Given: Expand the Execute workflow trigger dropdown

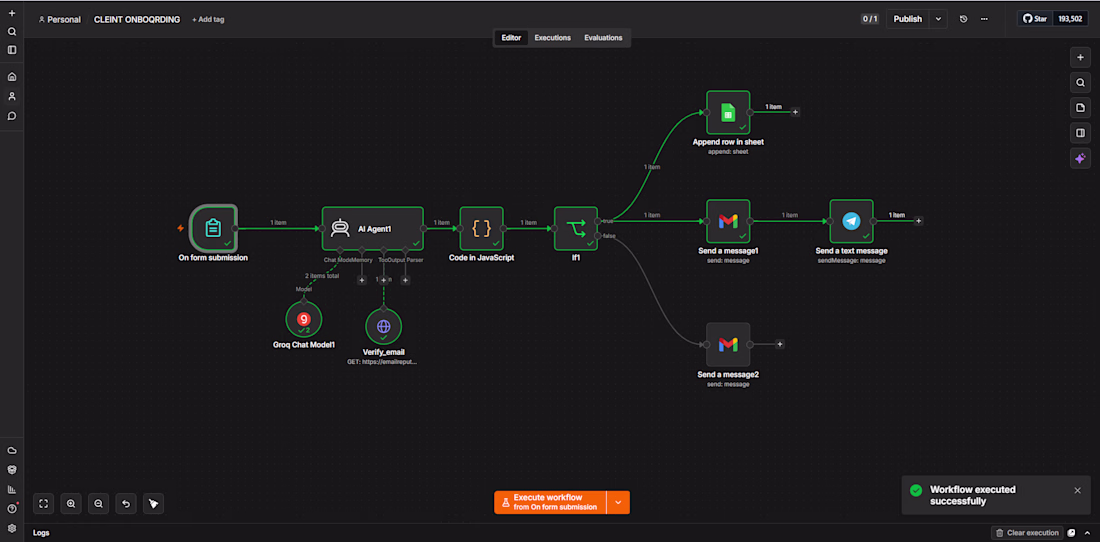Looking at the screenshot, I should tap(618, 502).
